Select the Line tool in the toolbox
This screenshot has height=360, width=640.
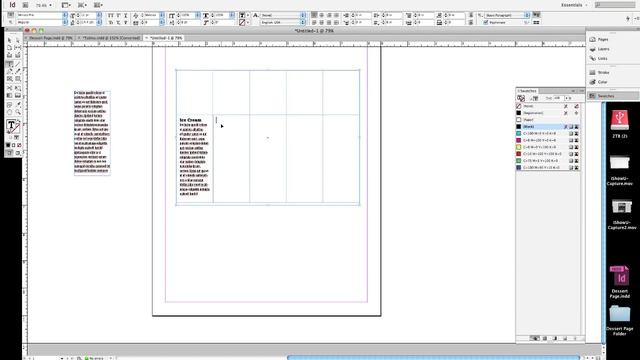point(18,64)
